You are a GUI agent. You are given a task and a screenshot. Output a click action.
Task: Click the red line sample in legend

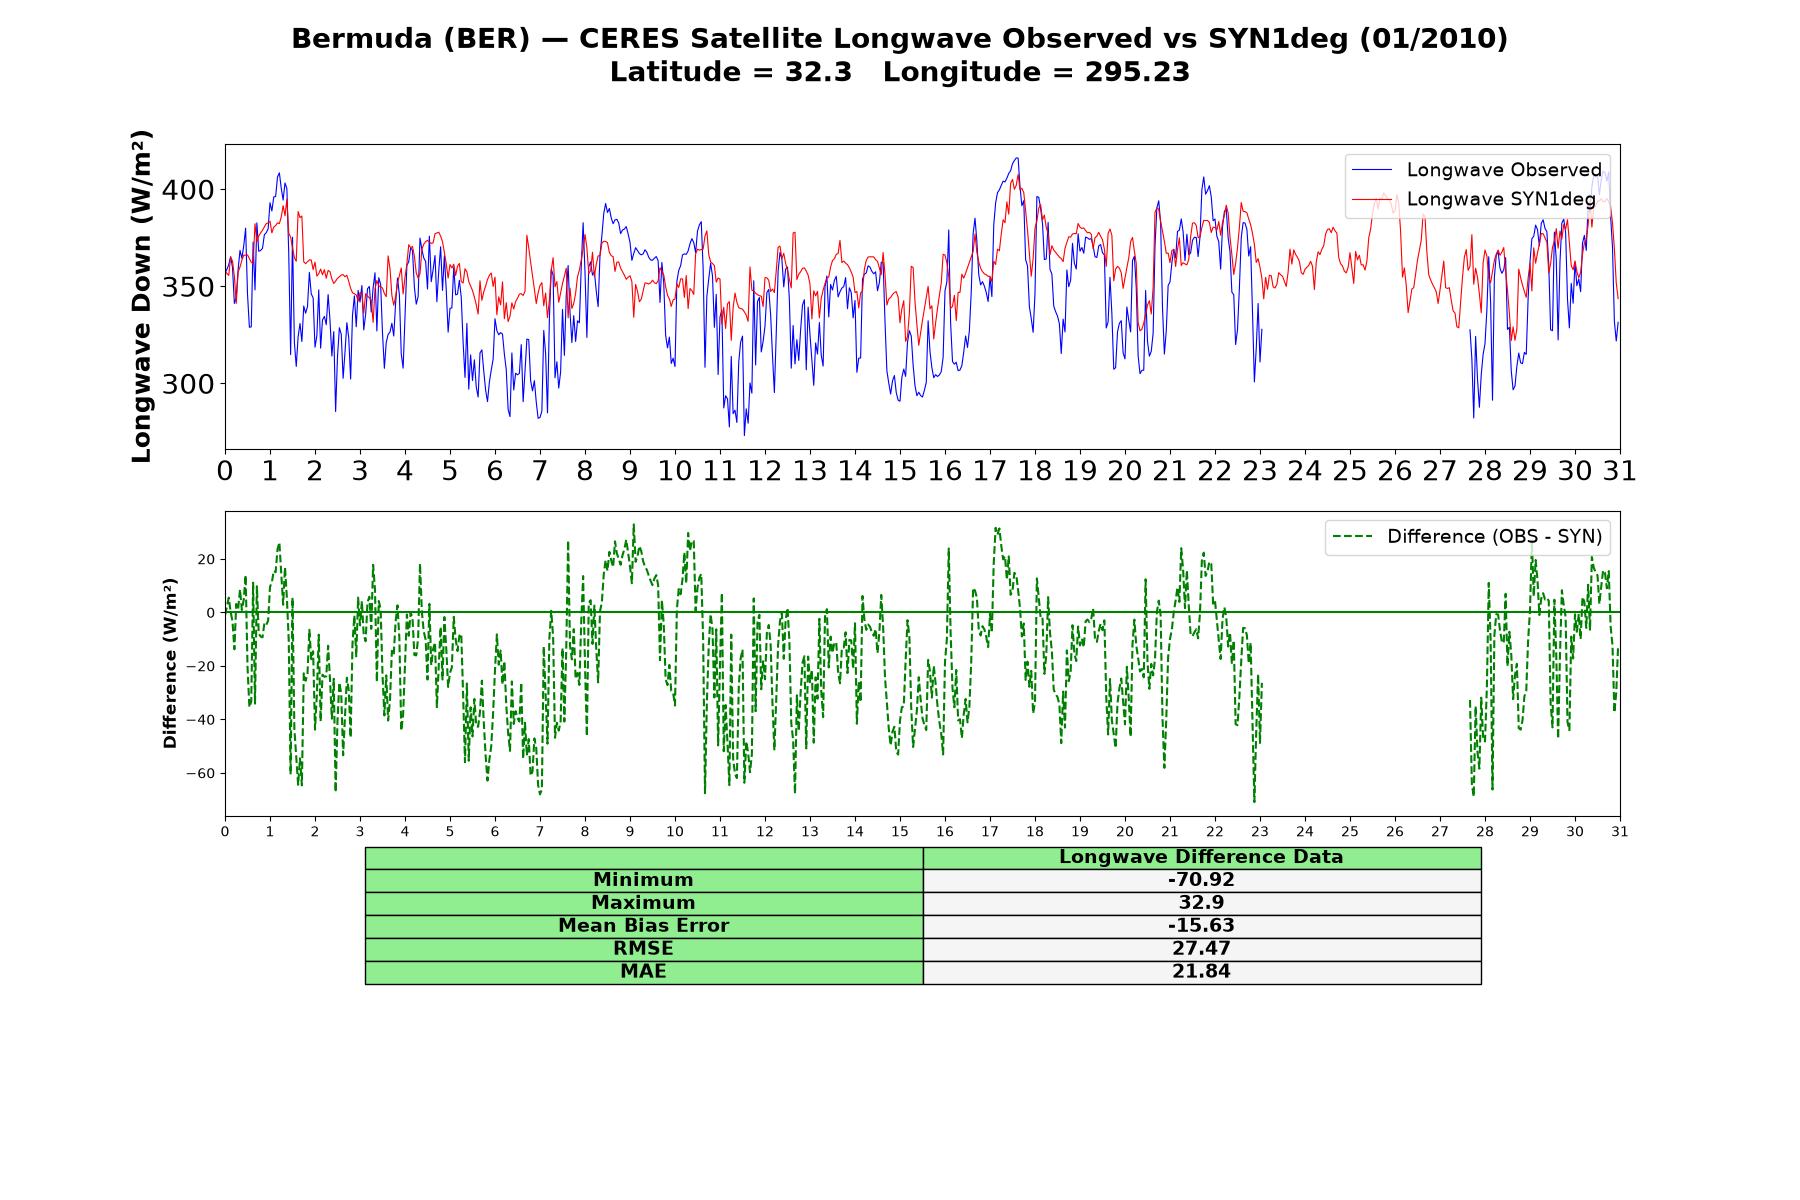[x=1371, y=199]
